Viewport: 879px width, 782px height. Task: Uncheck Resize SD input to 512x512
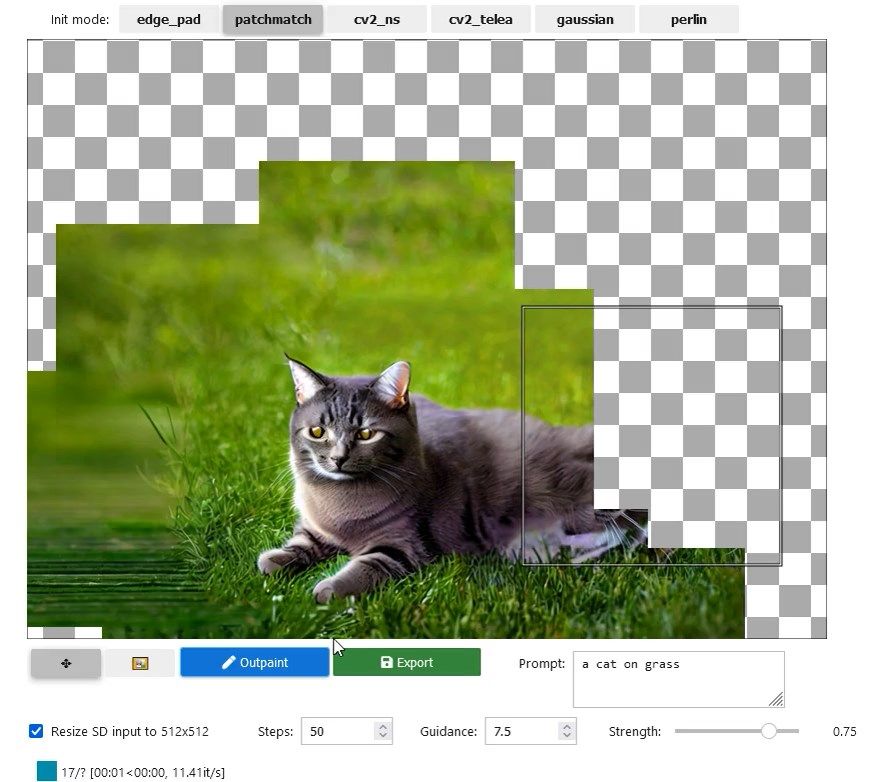click(x=36, y=731)
